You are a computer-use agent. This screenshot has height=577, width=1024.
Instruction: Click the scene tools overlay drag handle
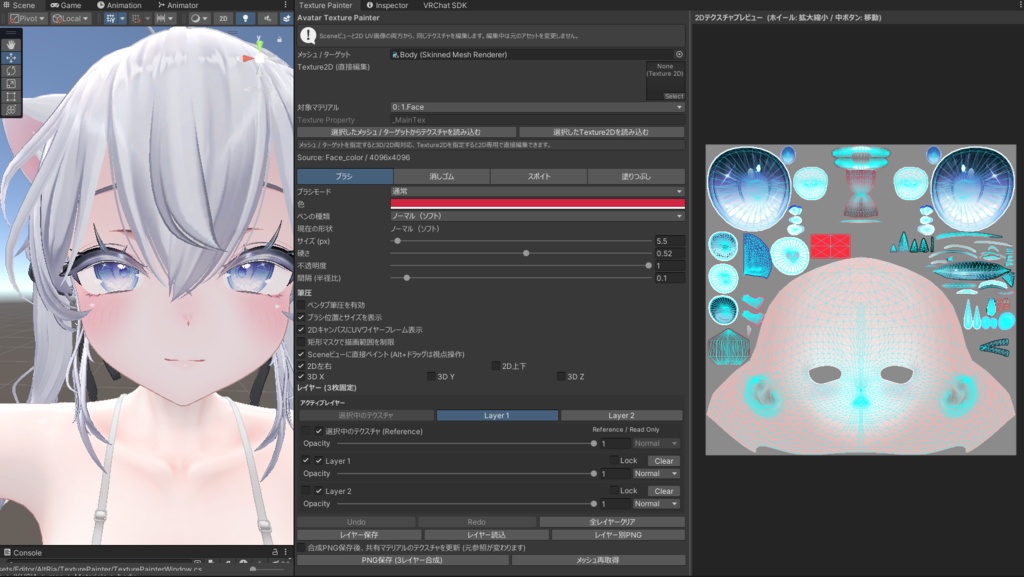[x=11, y=33]
